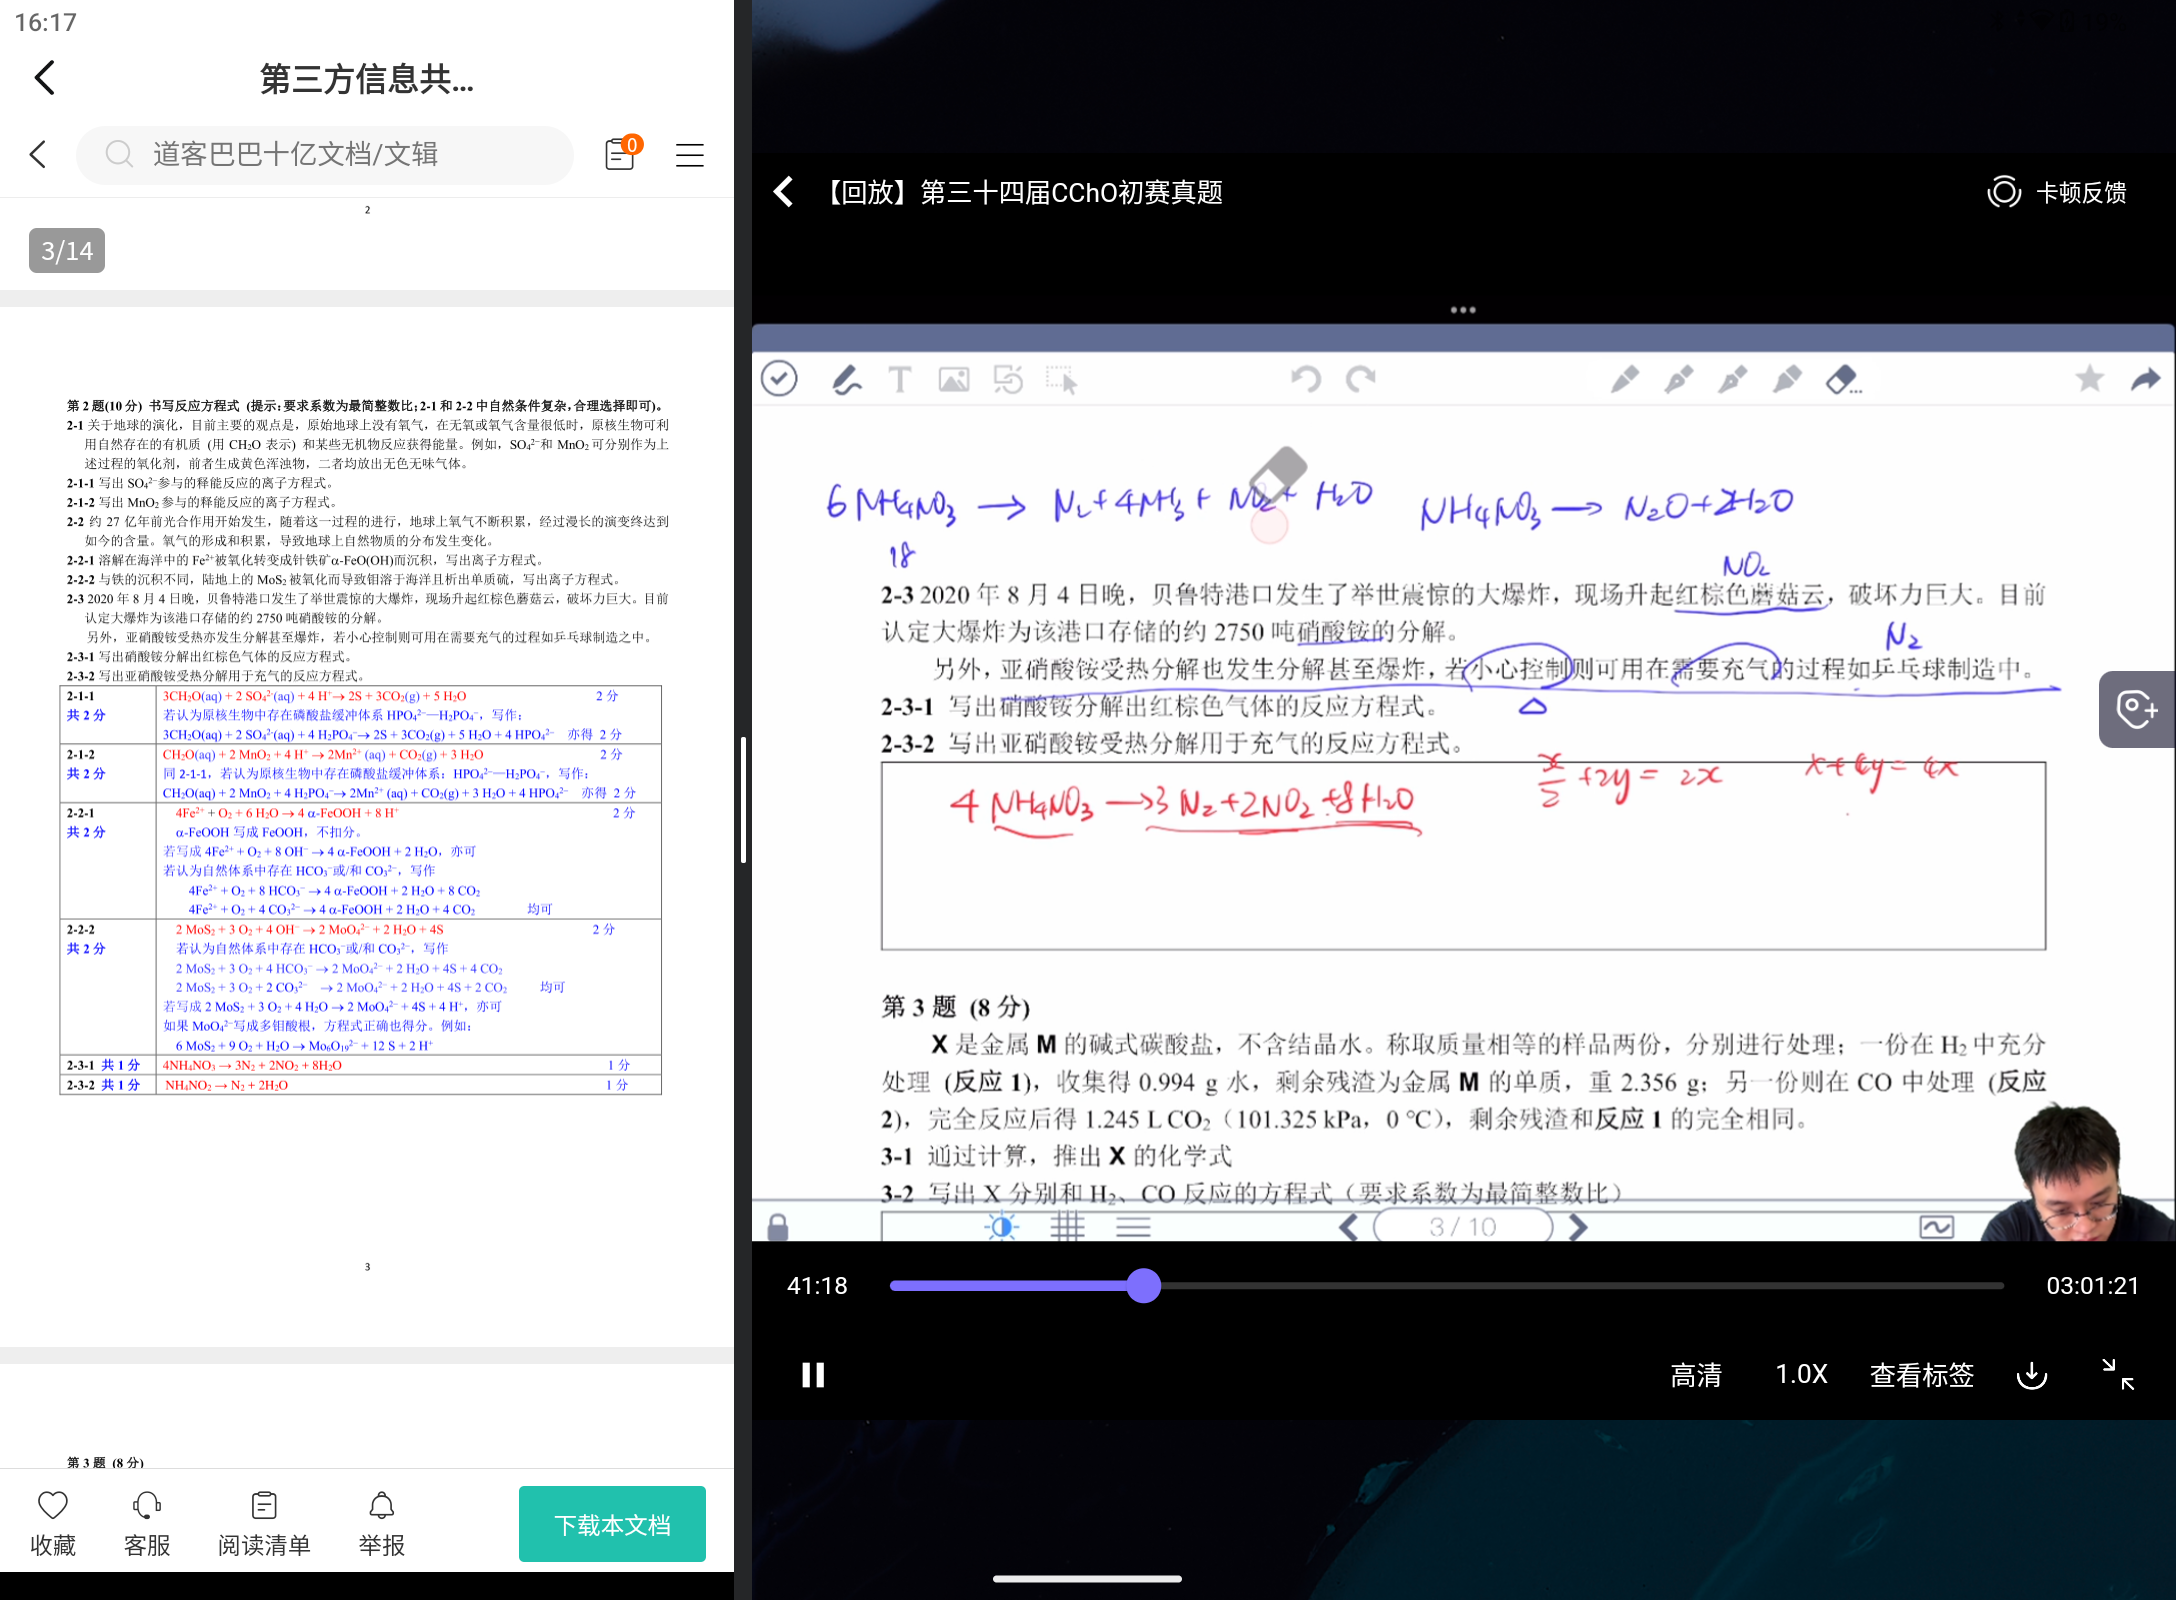Tap the home indicator bar at screen bottom
2176x1600 pixels.
click(x=1087, y=1579)
